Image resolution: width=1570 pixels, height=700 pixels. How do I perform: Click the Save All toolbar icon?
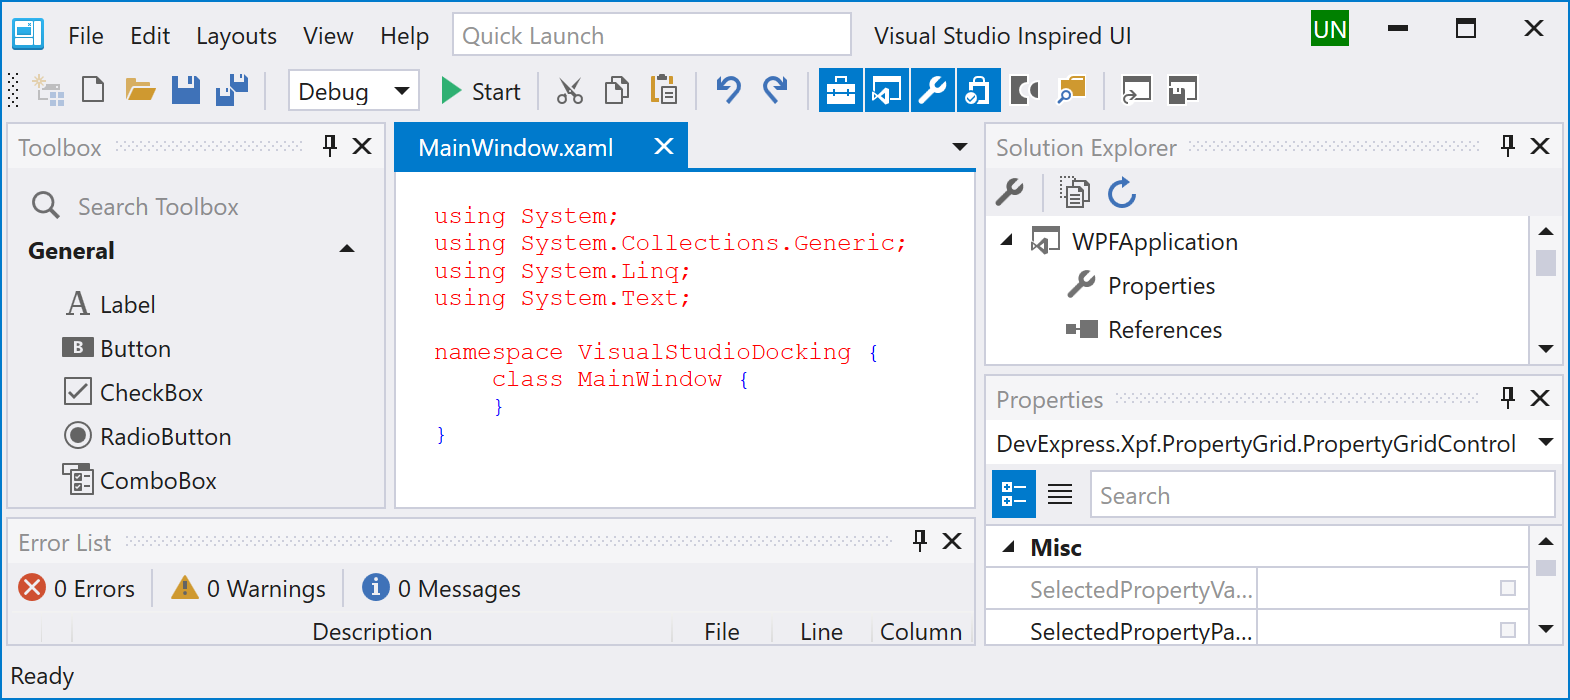(x=232, y=91)
